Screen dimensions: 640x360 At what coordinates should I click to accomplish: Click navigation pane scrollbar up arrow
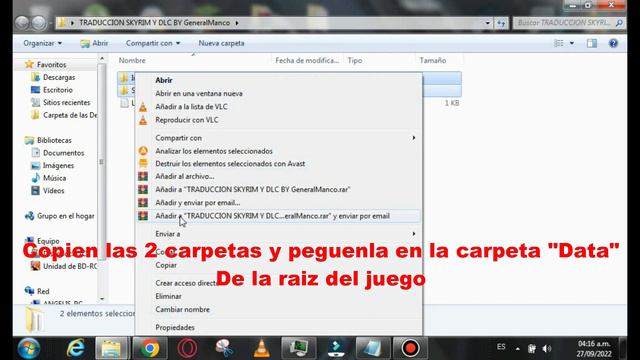pos(102,59)
